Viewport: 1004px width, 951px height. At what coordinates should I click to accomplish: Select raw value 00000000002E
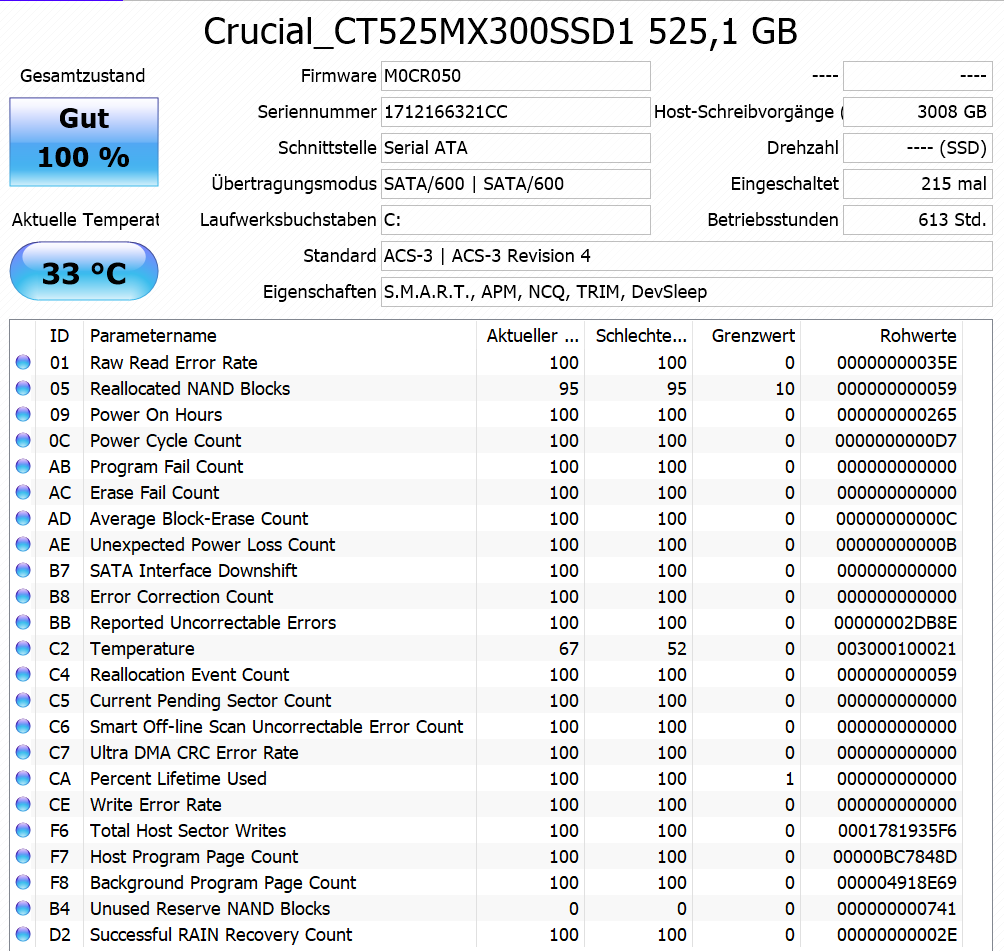pos(896,935)
